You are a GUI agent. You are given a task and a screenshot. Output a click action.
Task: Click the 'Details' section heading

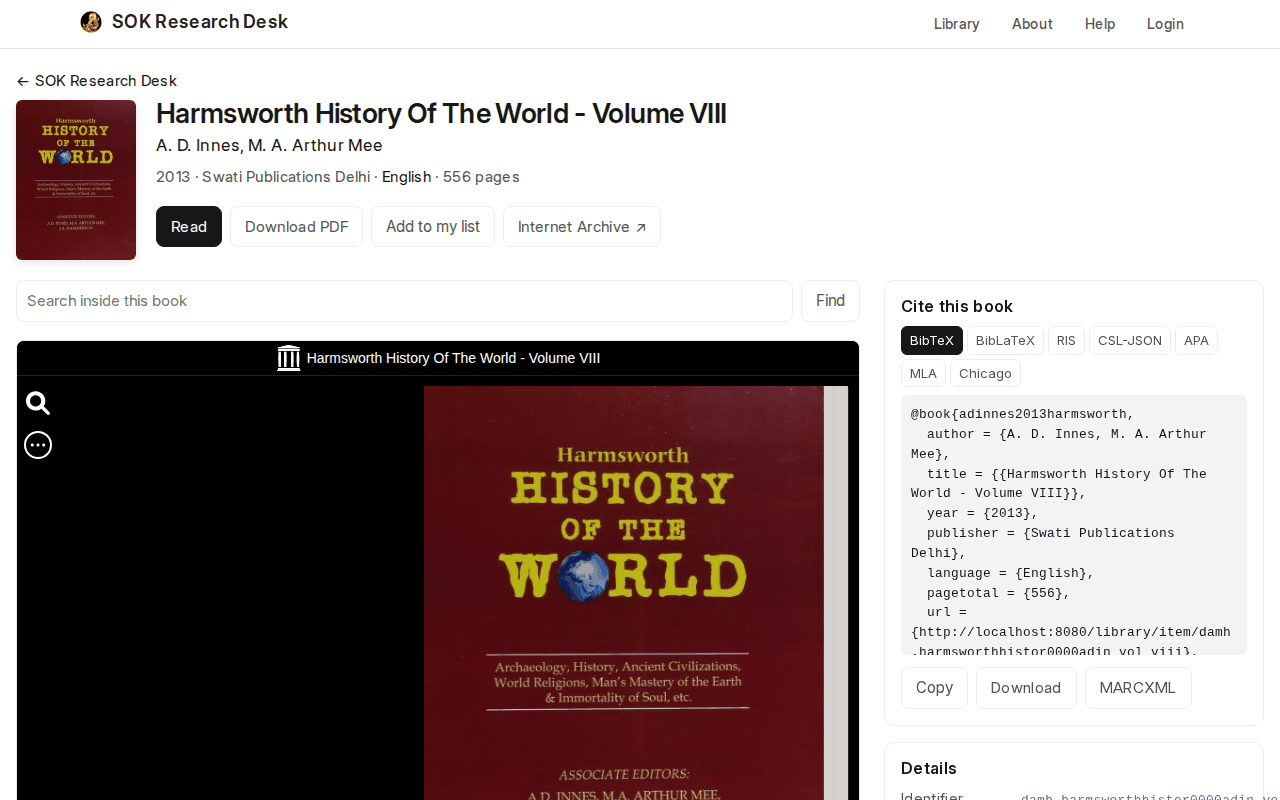click(x=929, y=768)
